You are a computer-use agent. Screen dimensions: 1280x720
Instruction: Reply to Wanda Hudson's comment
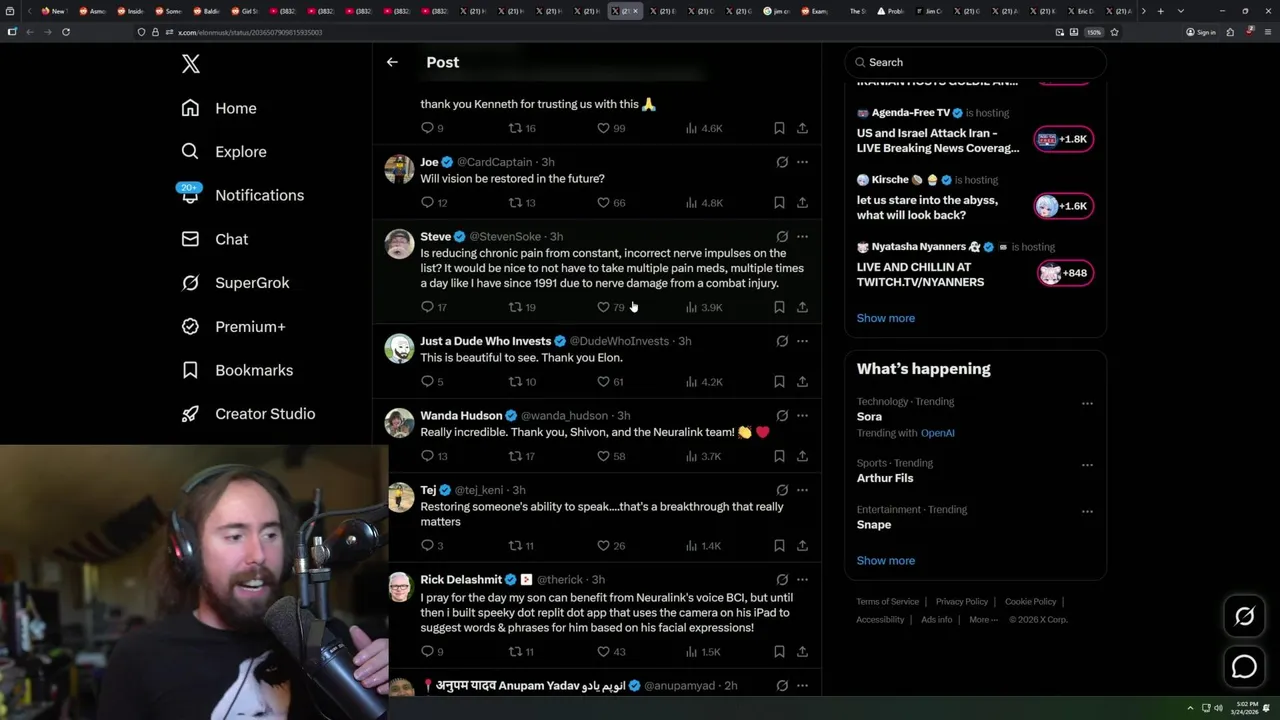434,456
